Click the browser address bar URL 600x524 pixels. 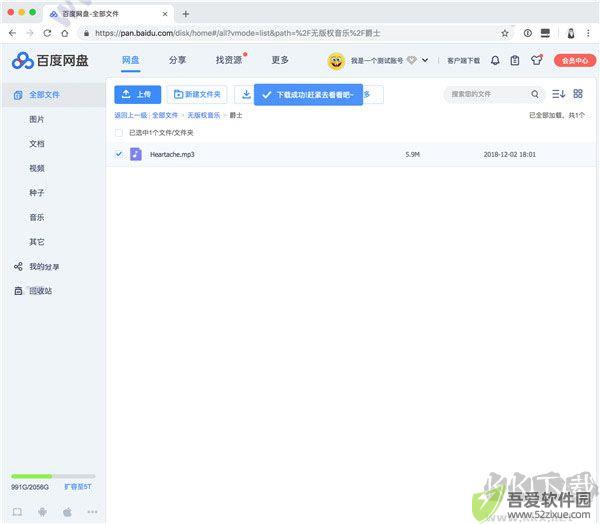237,33
